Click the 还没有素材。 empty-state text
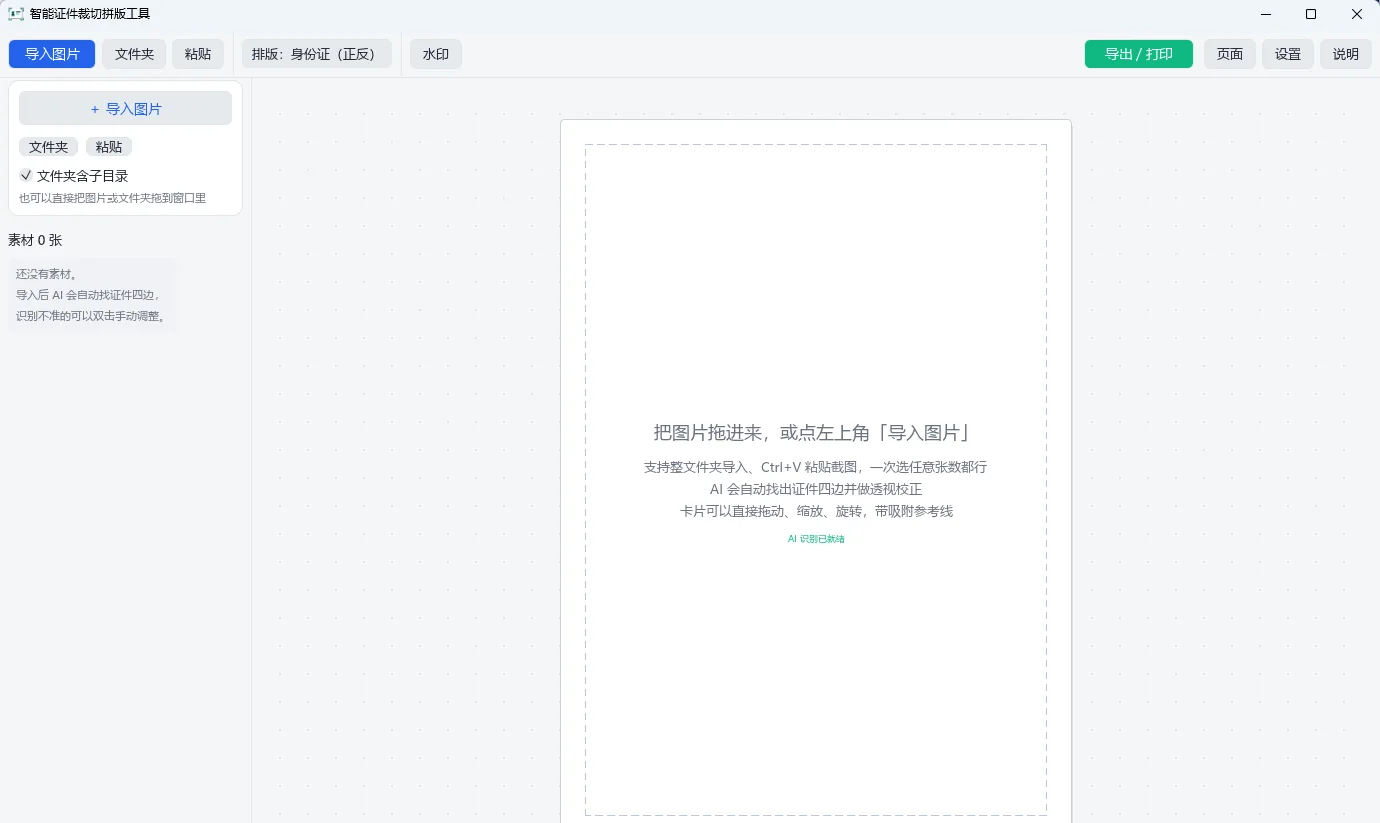This screenshot has height=823, width=1380. (46, 274)
